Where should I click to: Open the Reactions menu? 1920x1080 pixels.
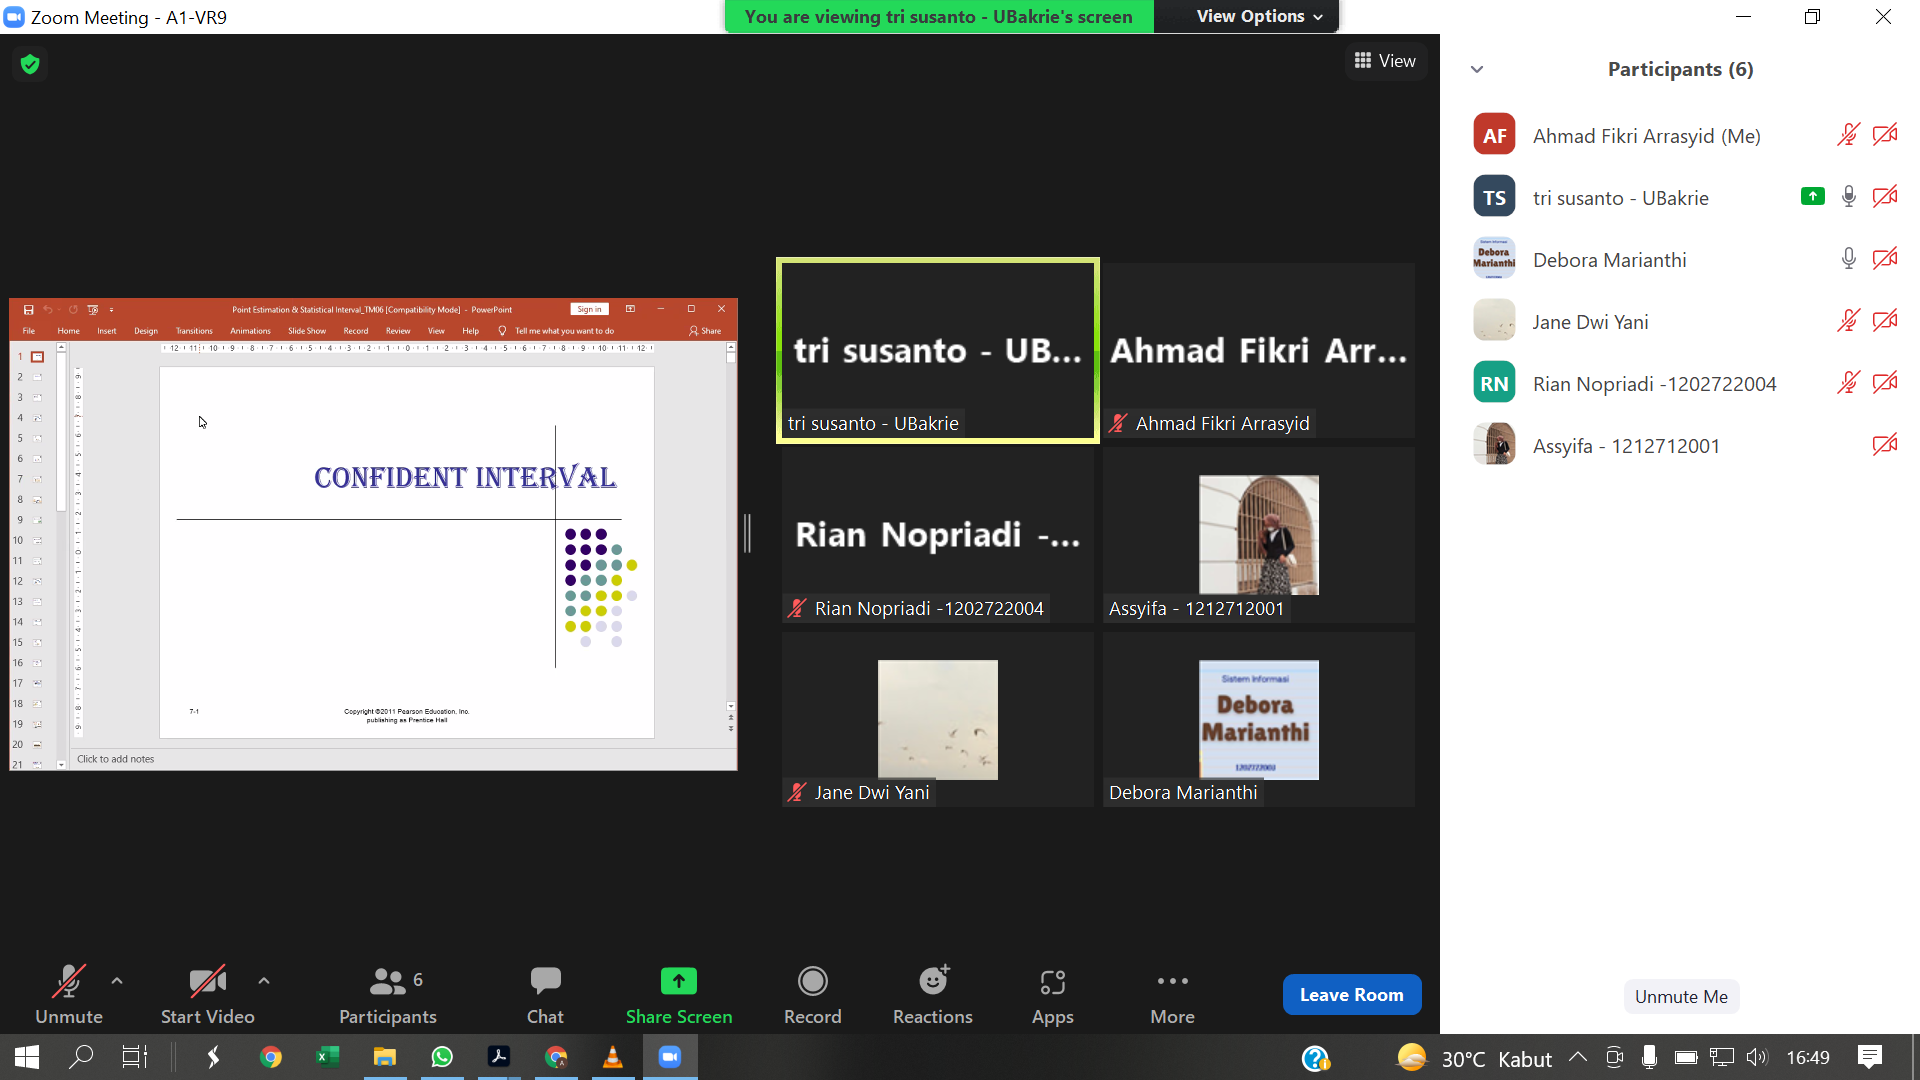pos(933,995)
